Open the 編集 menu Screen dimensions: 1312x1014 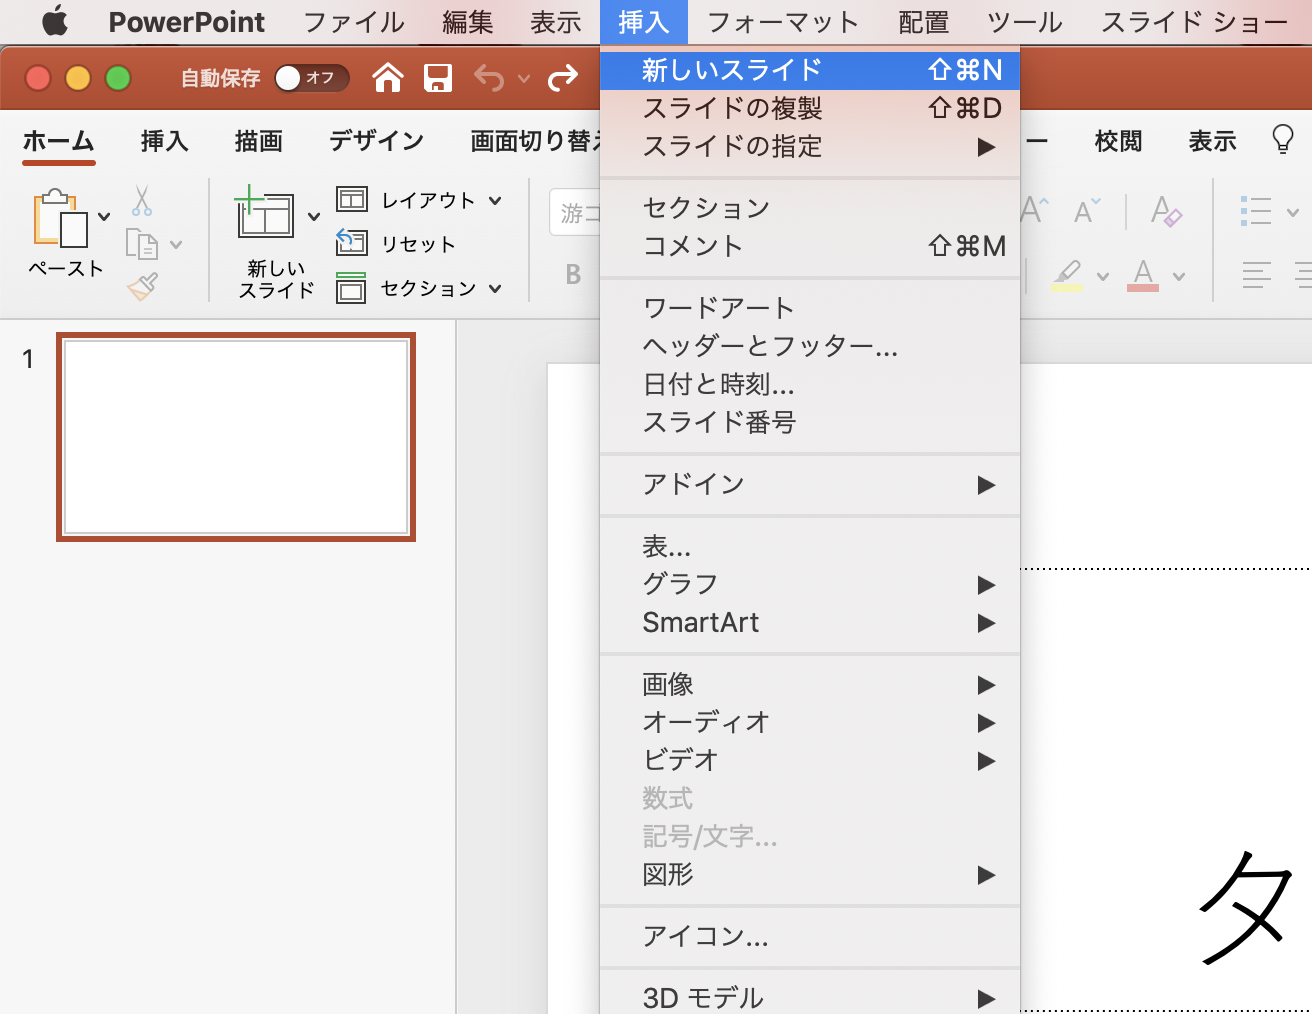click(468, 22)
